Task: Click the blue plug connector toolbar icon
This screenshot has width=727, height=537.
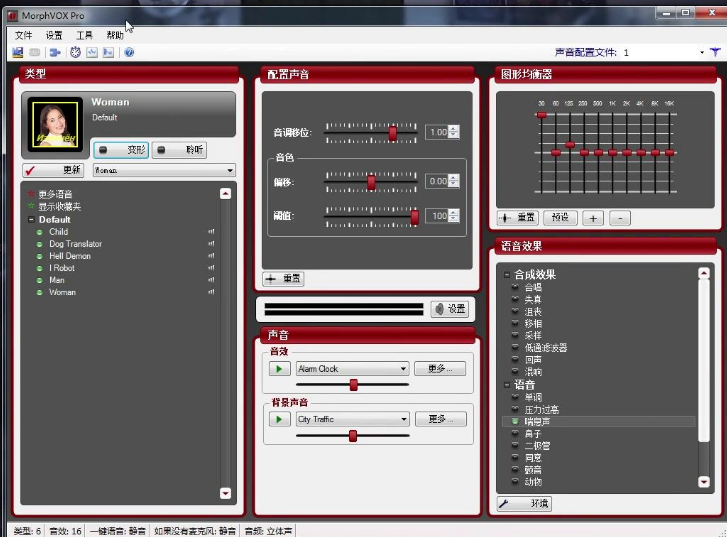Action: 55,52
